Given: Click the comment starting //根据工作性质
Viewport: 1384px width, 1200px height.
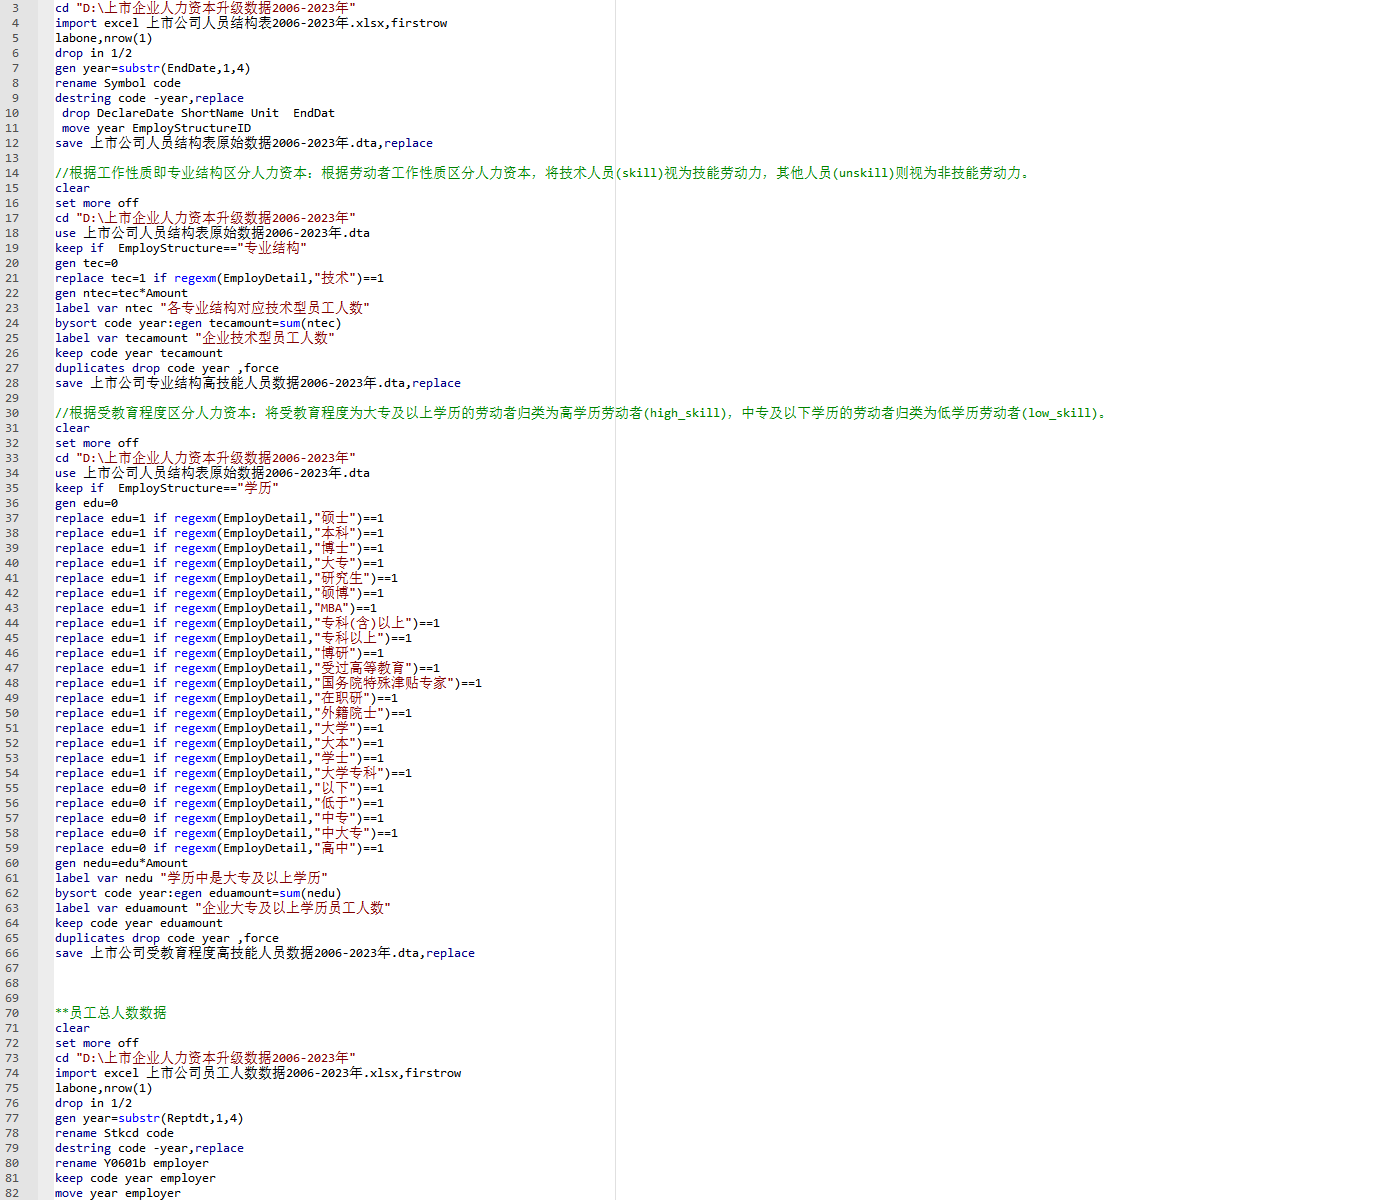Looking at the screenshot, I should coord(542,173).
